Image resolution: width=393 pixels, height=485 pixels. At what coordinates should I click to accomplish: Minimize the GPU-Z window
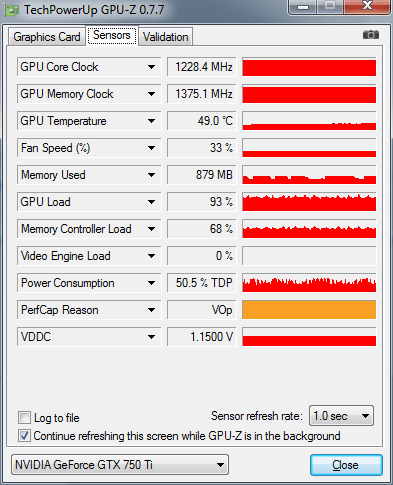pos(303,7)
